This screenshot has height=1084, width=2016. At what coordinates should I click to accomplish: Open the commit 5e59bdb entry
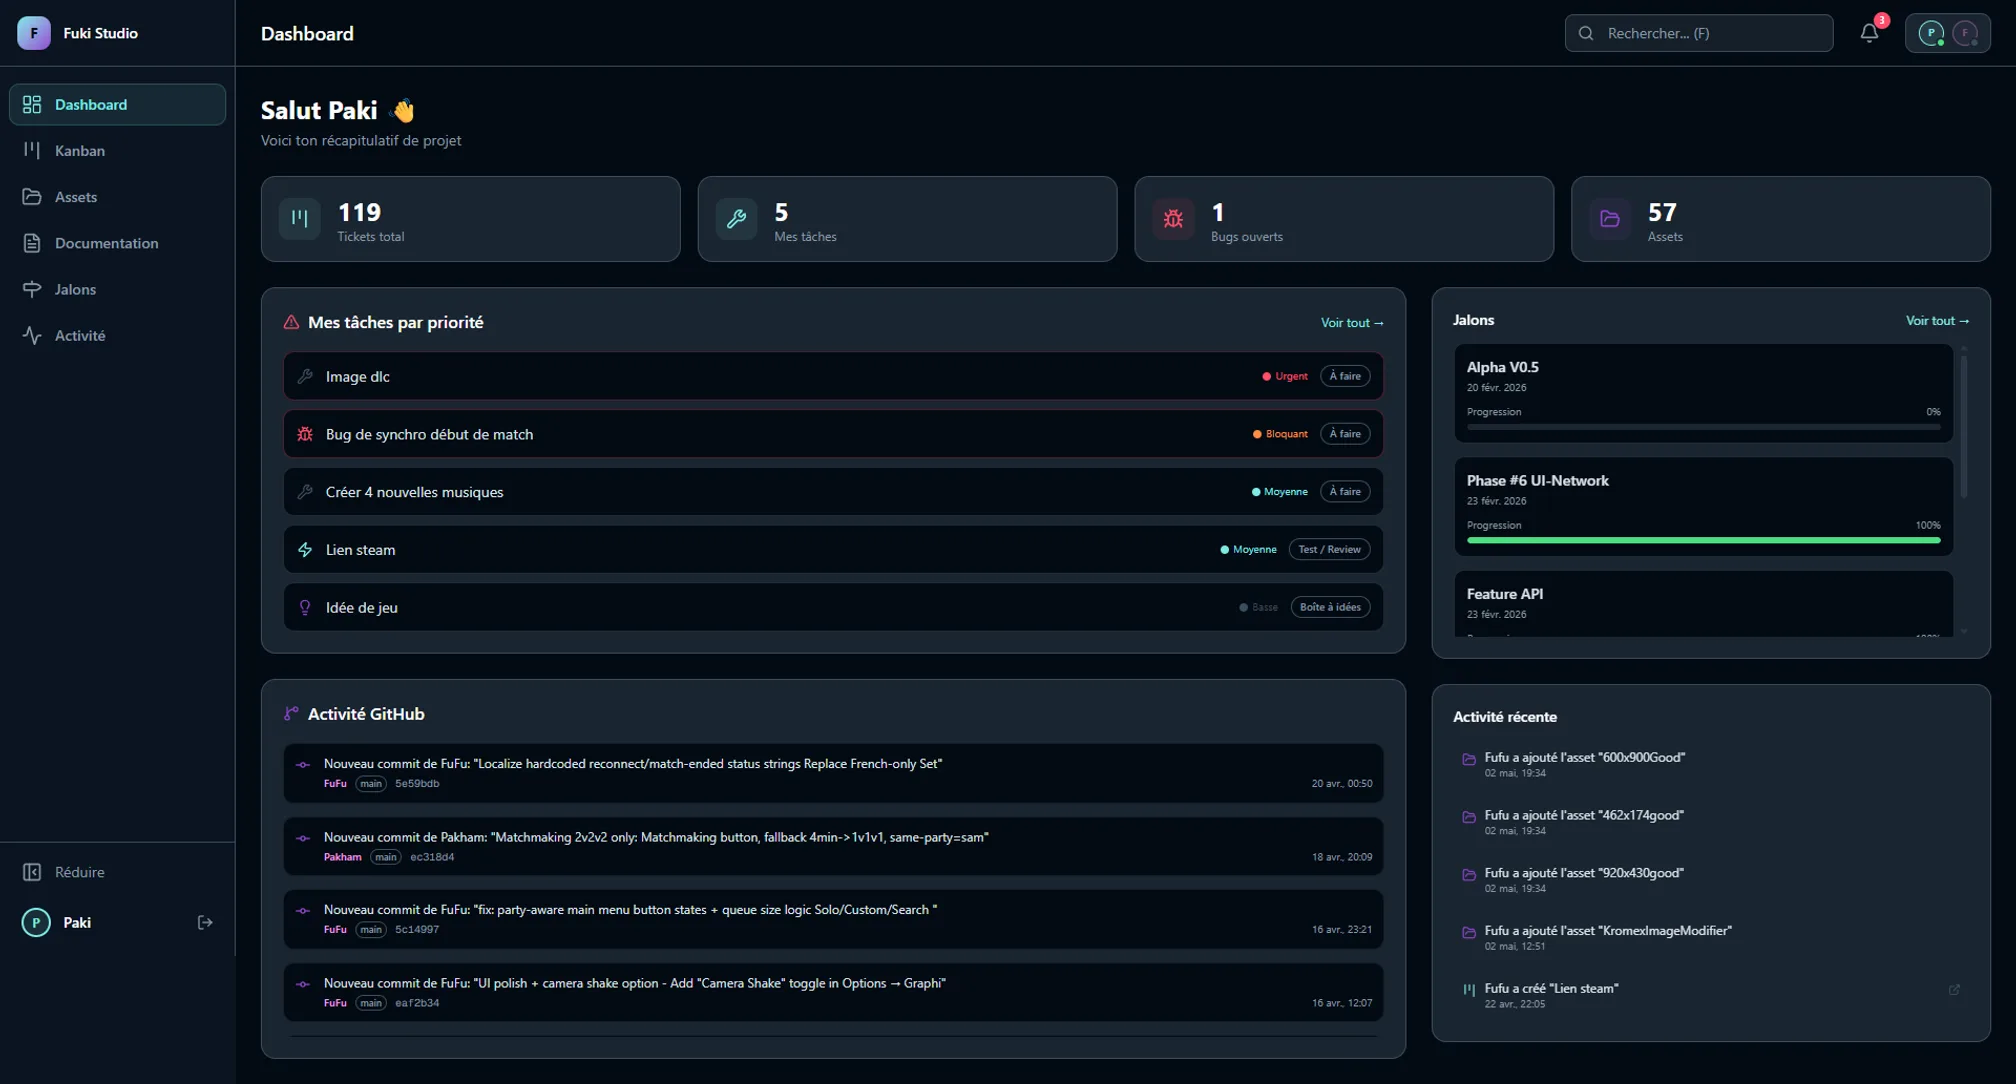tap(833, 773)
